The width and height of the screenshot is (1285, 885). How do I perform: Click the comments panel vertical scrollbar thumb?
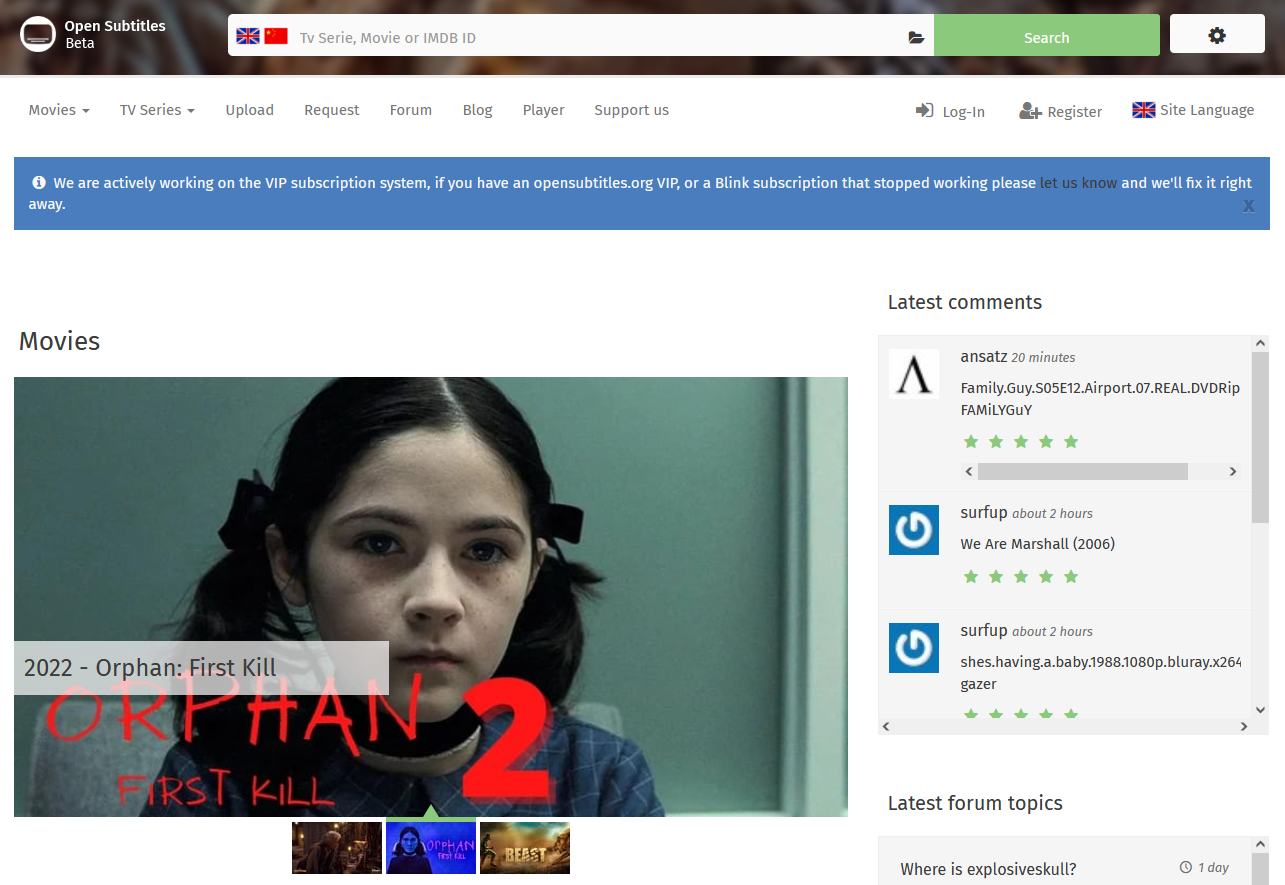(1260, 437)
